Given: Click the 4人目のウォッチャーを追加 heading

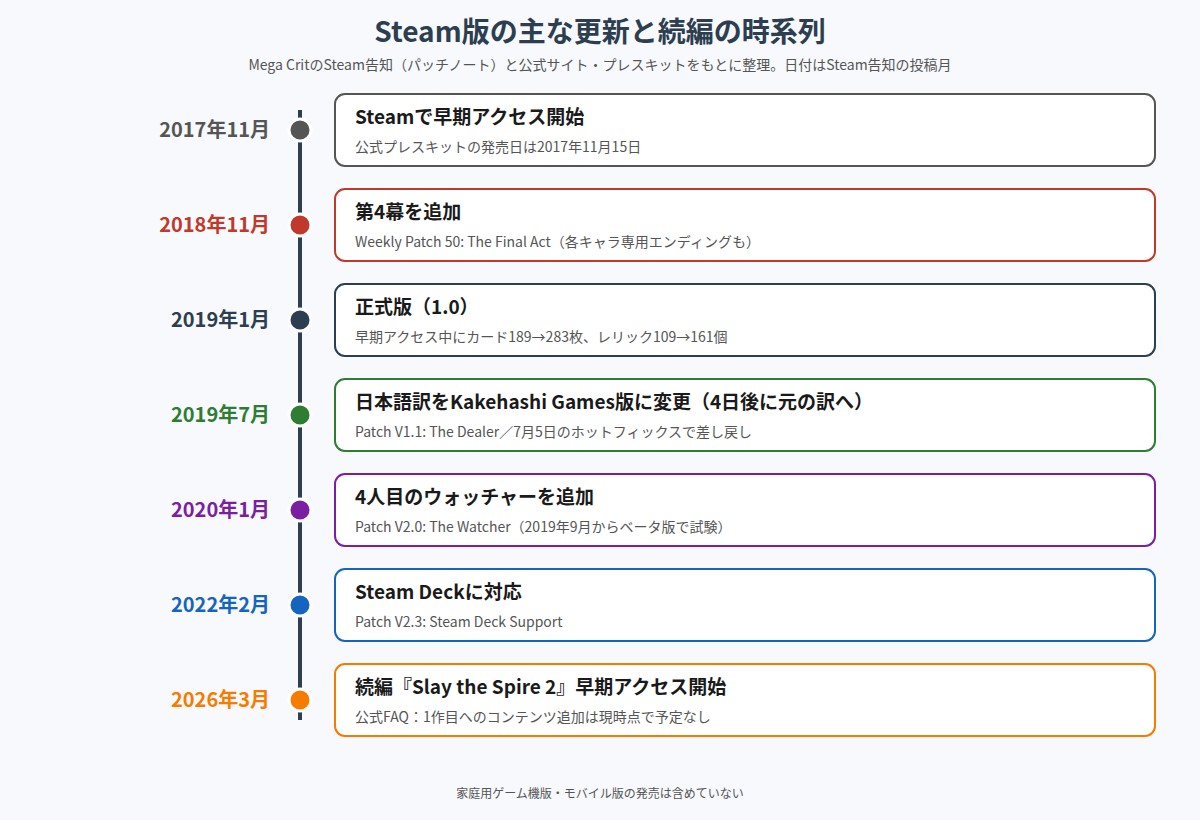Looking at the screenshot, I should pos(474,497).
